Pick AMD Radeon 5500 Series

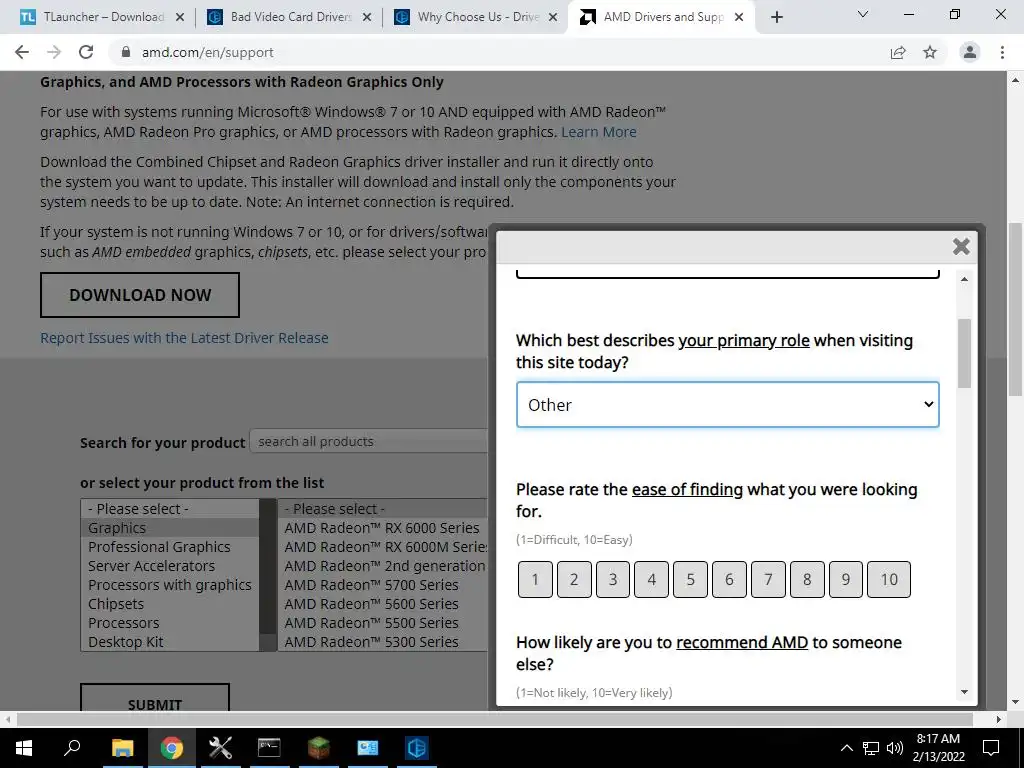(383, 622)
